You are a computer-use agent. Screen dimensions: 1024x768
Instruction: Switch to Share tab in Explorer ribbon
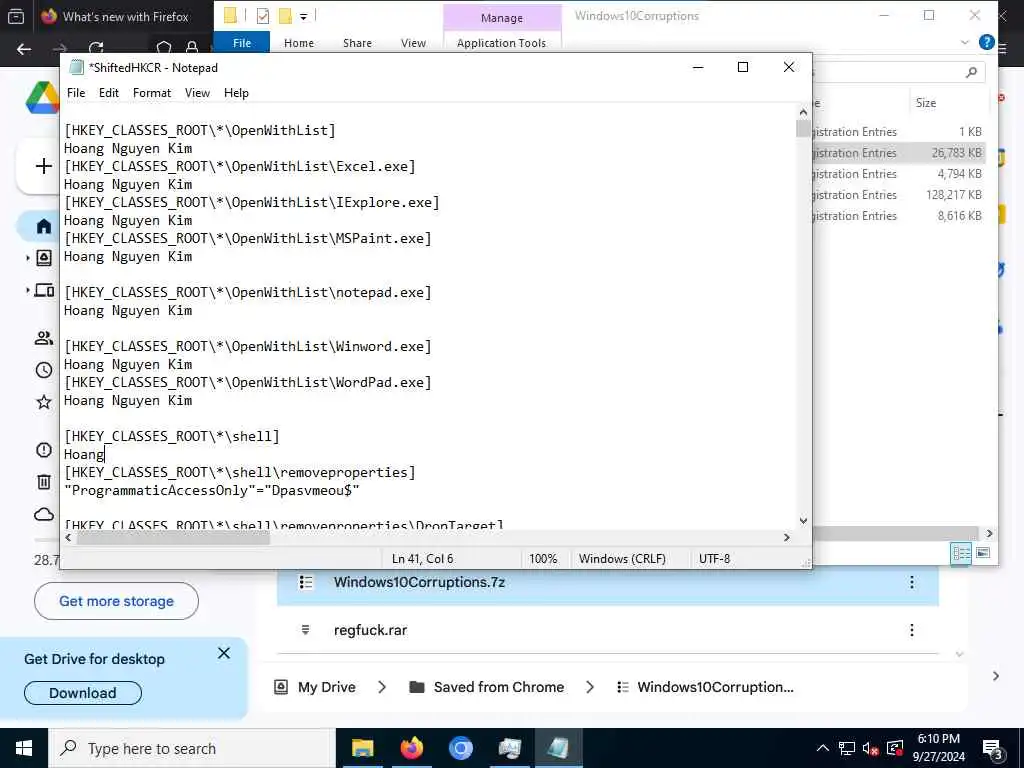(x=357, y=42)
